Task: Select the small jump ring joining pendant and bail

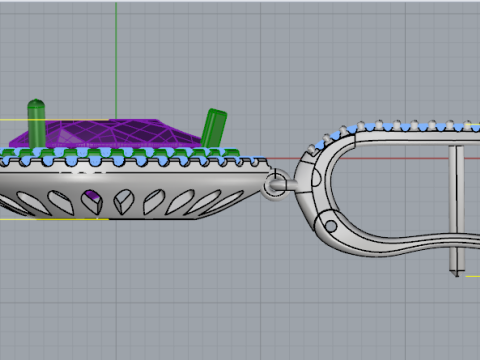Action: coord(275,184)
